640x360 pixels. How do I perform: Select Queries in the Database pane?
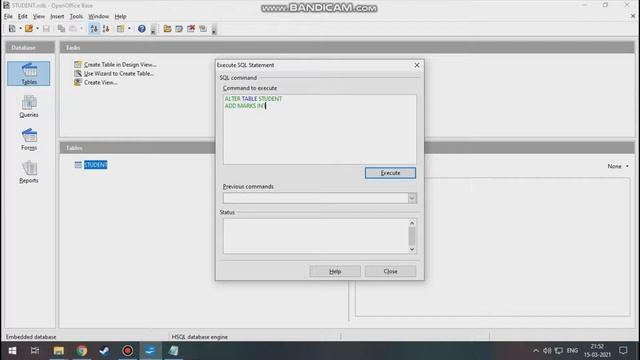coord(29,107)
